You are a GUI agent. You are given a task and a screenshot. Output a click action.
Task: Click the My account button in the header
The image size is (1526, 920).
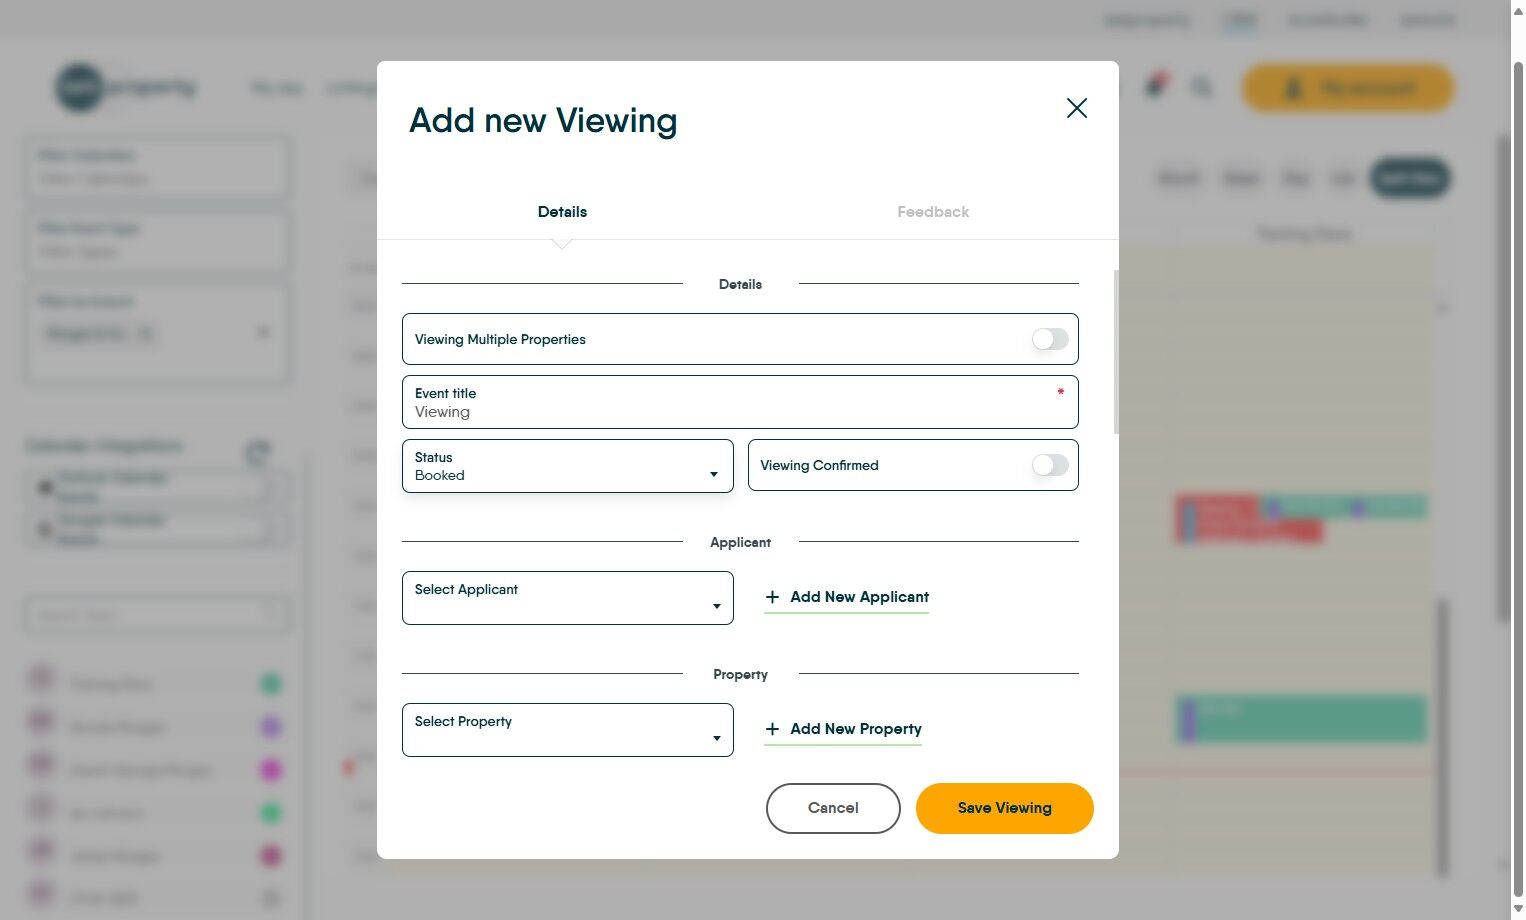coord(1347,88)
